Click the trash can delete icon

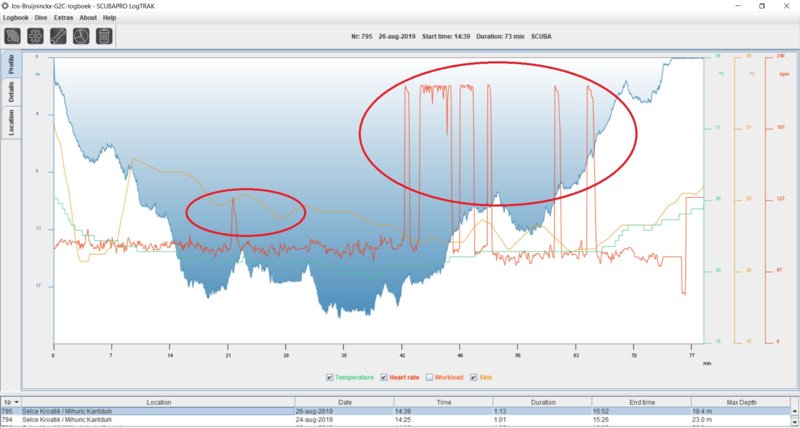(x=104, y=36)
